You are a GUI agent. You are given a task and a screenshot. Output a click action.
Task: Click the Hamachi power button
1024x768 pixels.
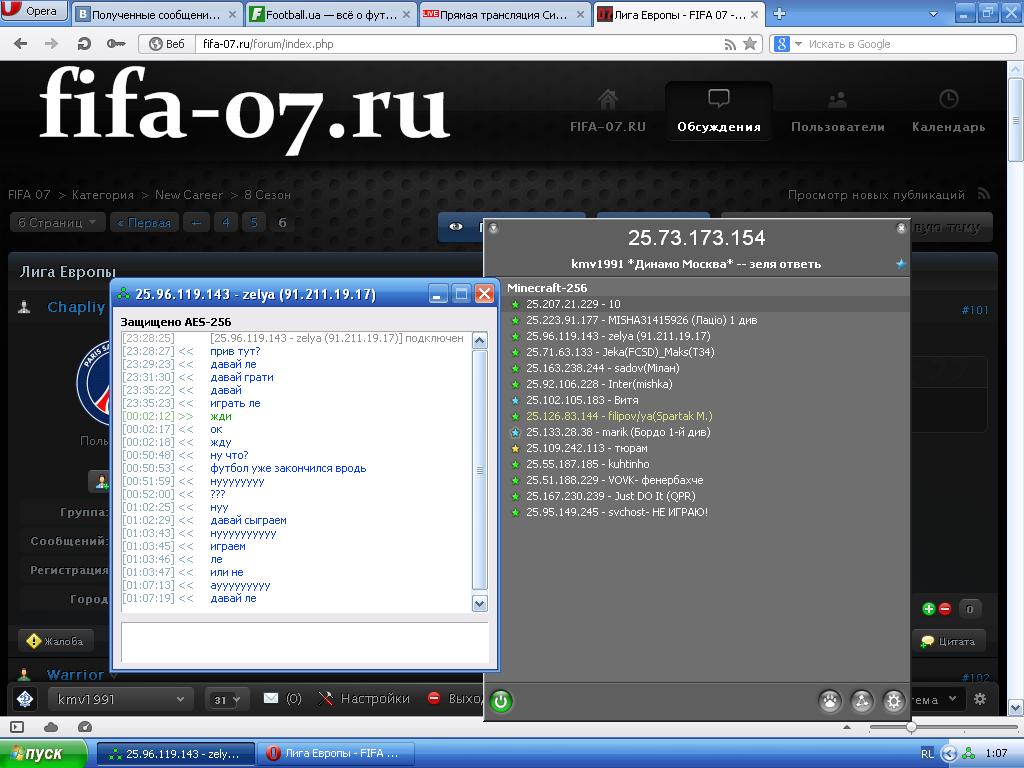pyautogui.click(x=501, y=701)
